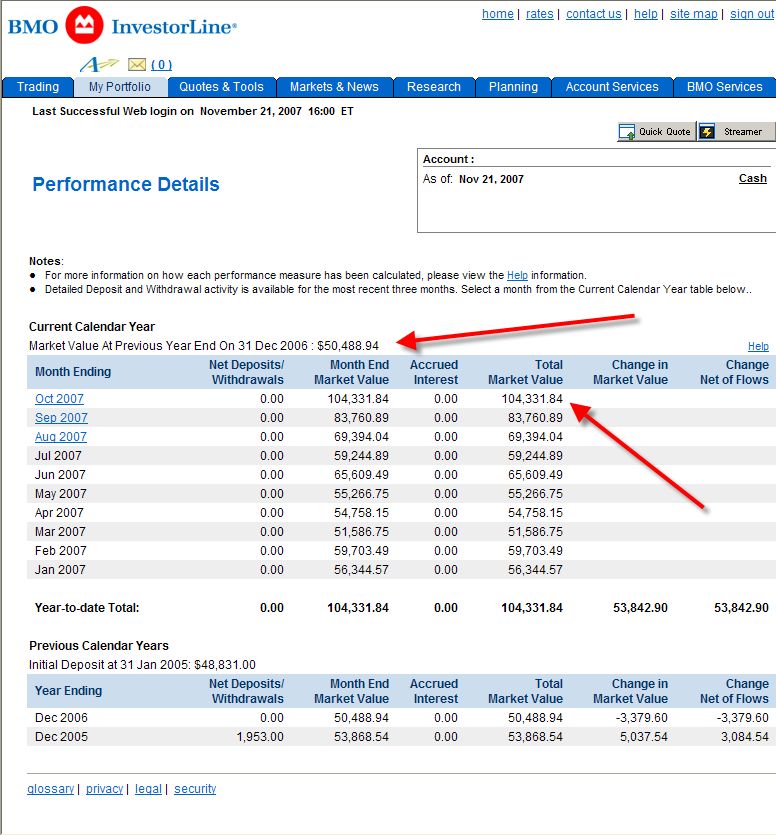
Task: Click Help link above the table
Action: click(x=758, y=347)
